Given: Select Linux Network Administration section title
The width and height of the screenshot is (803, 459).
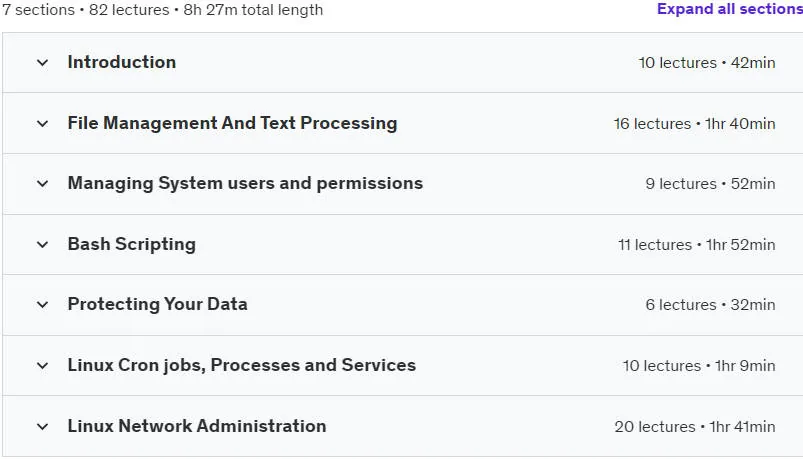Looking at the screenshot, I should (x=197, y=426).
